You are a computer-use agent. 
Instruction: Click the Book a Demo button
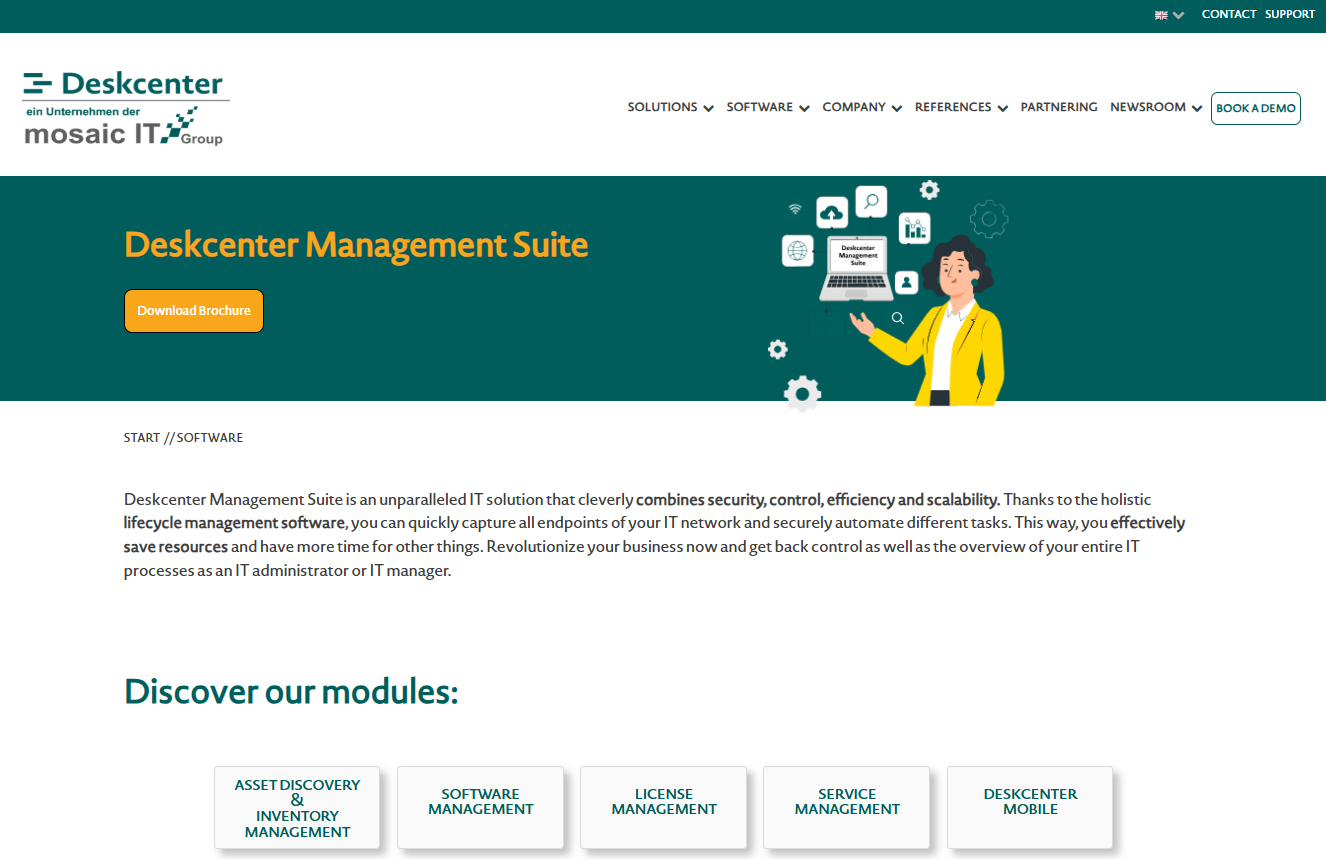(x=1255, y=108)
